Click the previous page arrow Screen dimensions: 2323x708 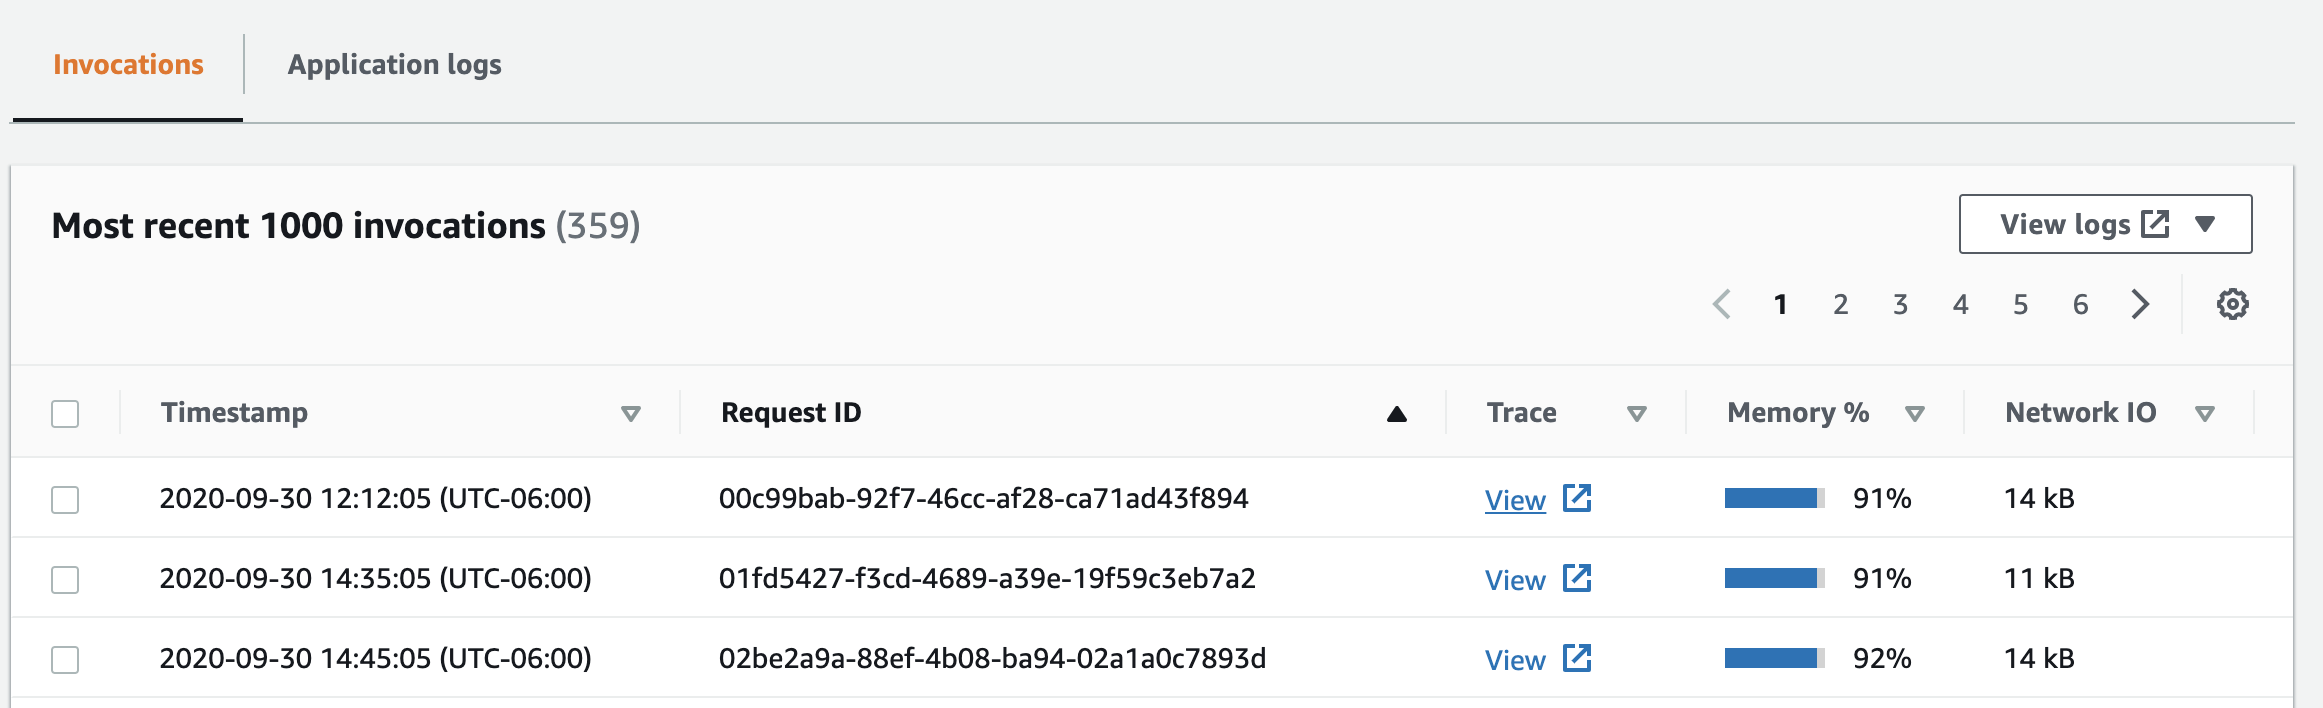pyautogui.click(x=1721, y=304)
